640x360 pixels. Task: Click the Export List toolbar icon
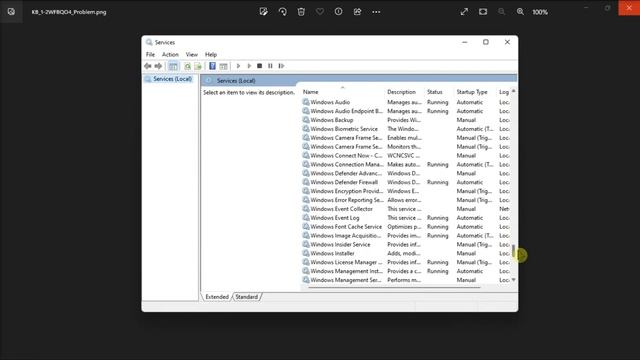198,66
